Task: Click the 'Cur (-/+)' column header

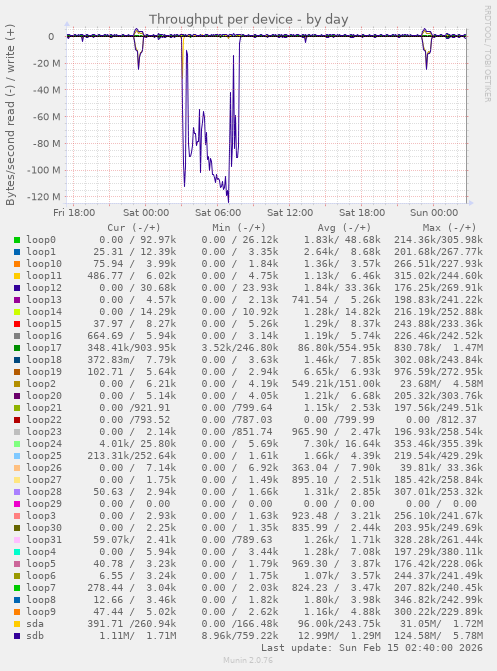Action: [134, 228]
